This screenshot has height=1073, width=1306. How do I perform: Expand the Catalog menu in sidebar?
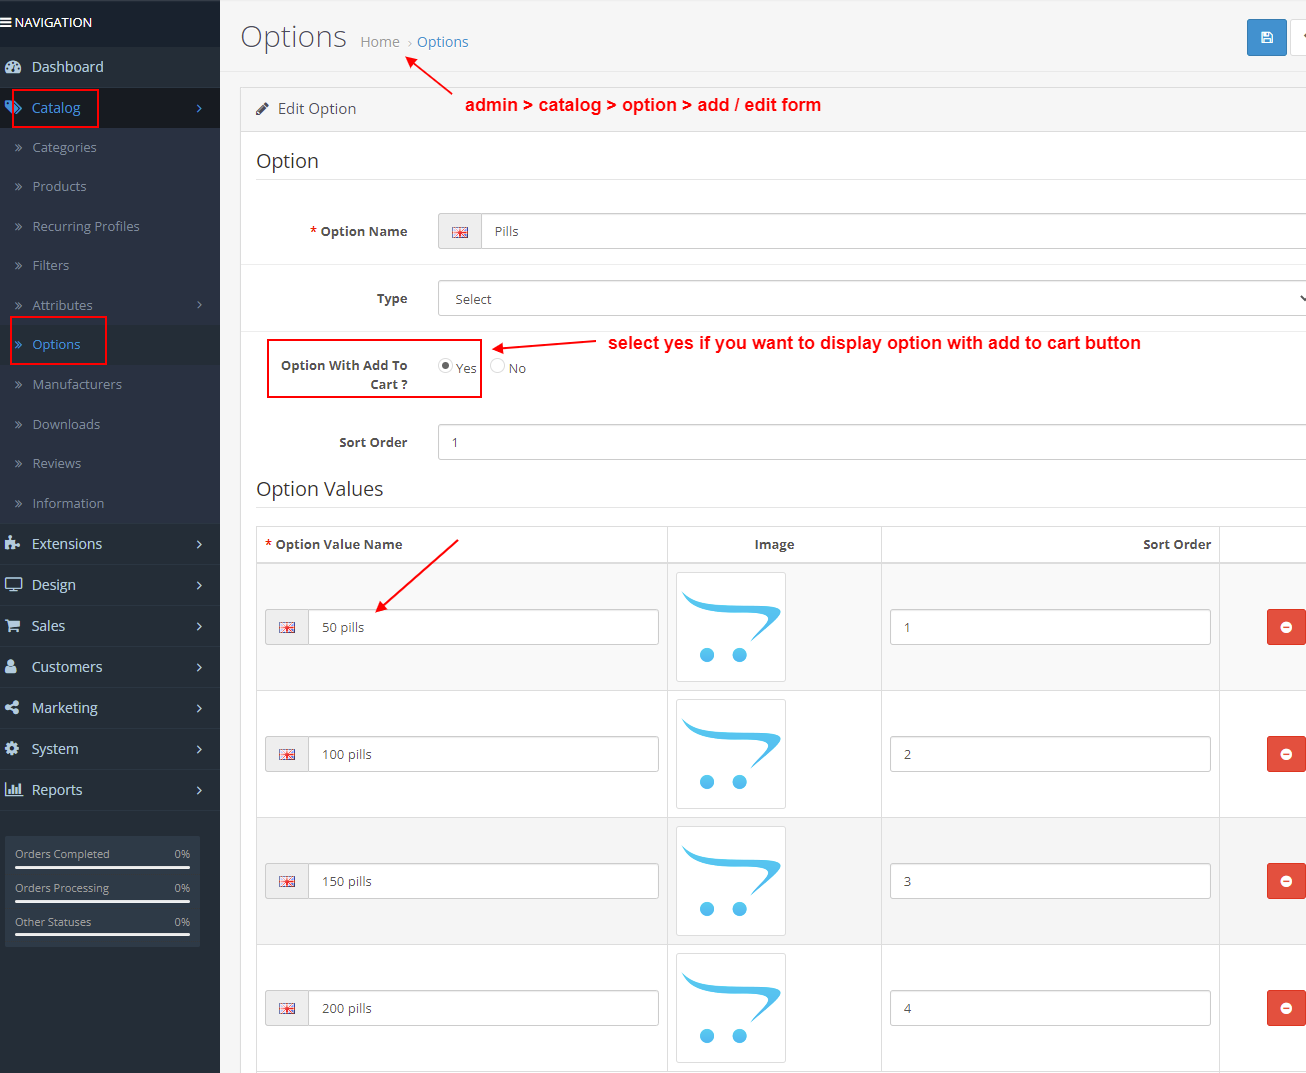[x=54, y=107]
